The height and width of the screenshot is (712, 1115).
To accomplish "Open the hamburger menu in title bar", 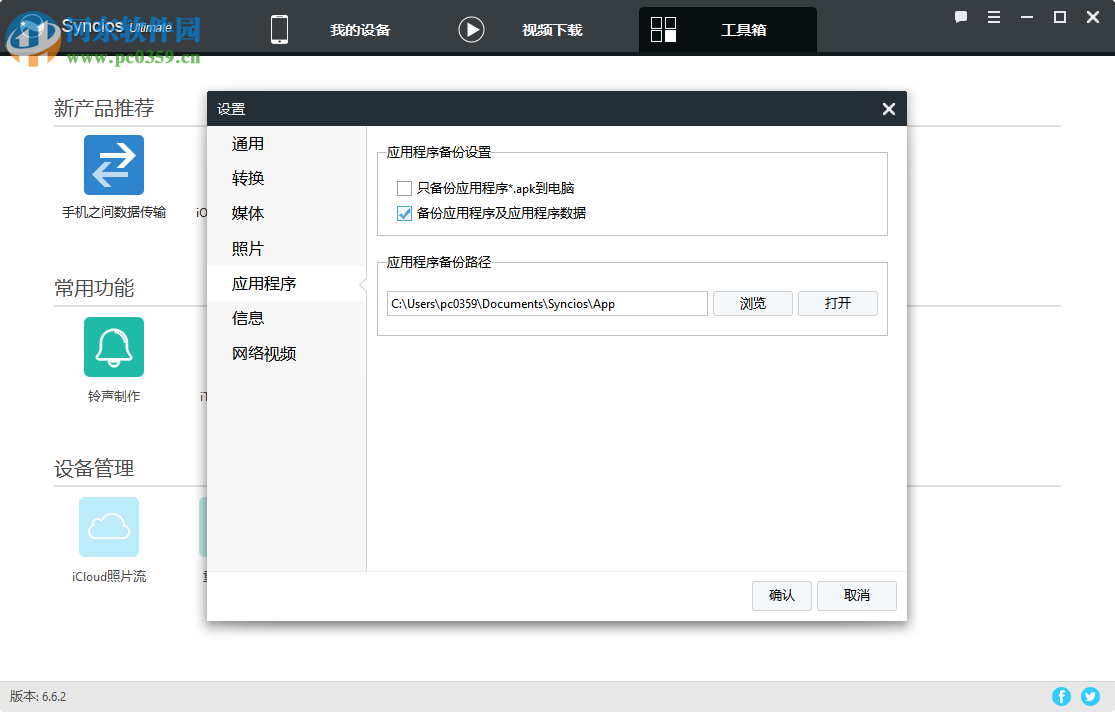I will pyautogui.click(x=993, y=17).
